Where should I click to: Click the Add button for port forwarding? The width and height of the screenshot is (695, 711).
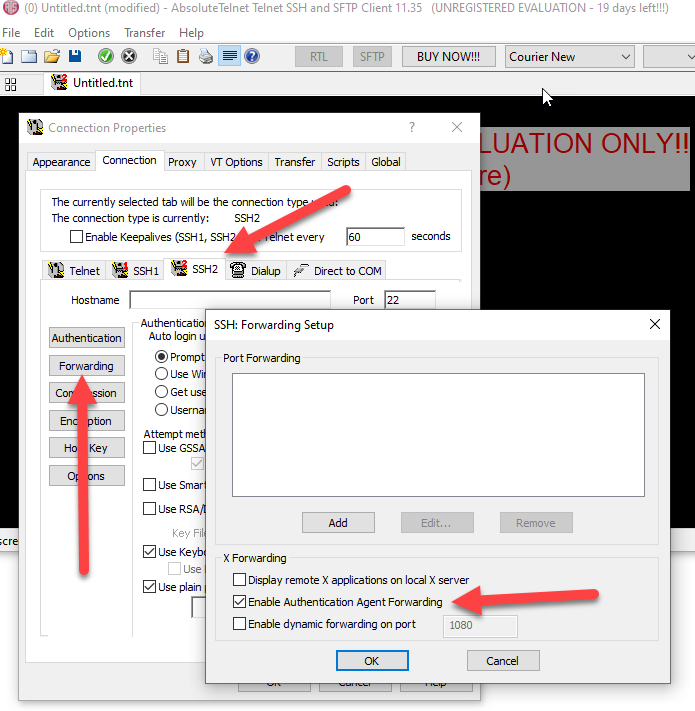pyautogui.click(x=338, y=523)
